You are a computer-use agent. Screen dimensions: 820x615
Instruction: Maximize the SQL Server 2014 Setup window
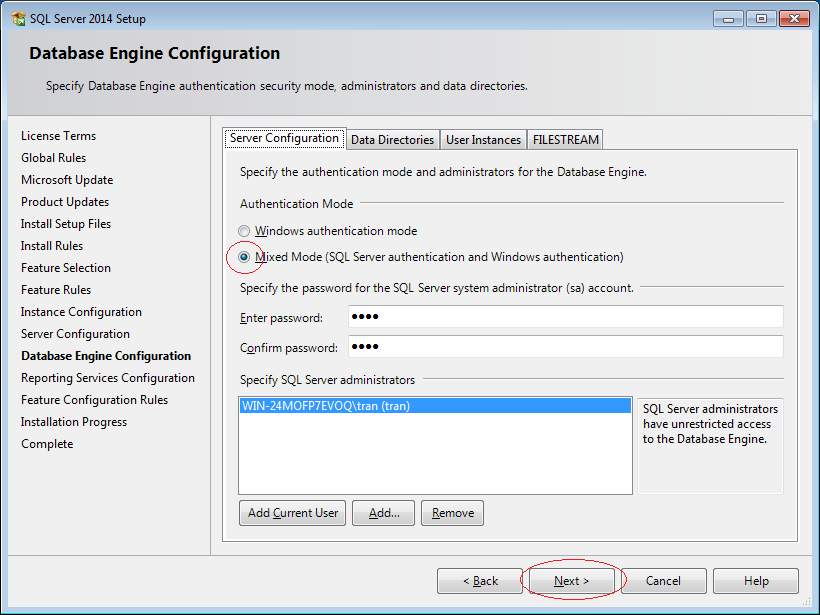click(x=761, y=19)
